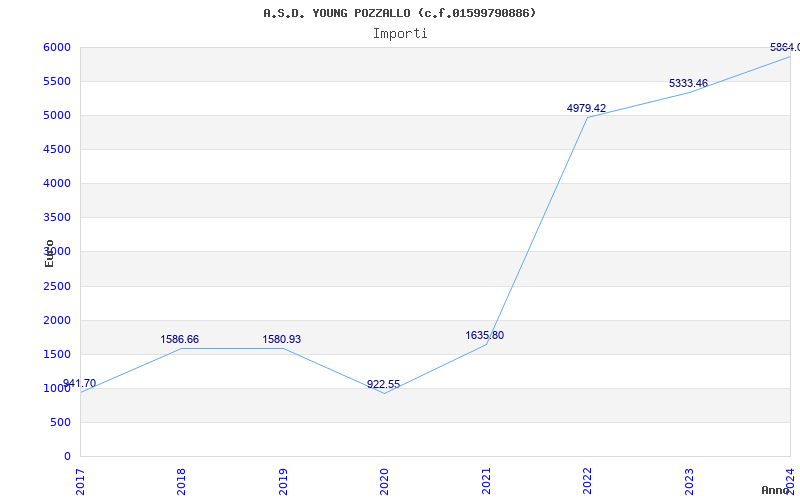Click the 2019 x-axis label
The image size is (800, 500).
point(283,482)
